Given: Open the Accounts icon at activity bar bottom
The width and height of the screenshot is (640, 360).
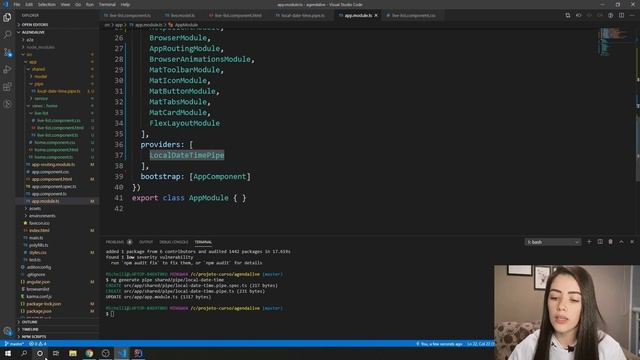Looking at the screenshot, I should [x=7, y=331].
